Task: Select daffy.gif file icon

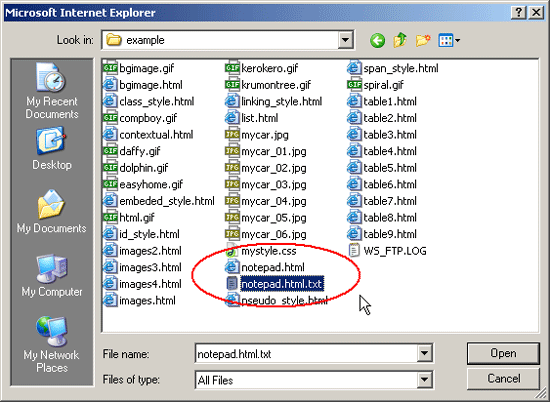Action: tap(110, 151)
